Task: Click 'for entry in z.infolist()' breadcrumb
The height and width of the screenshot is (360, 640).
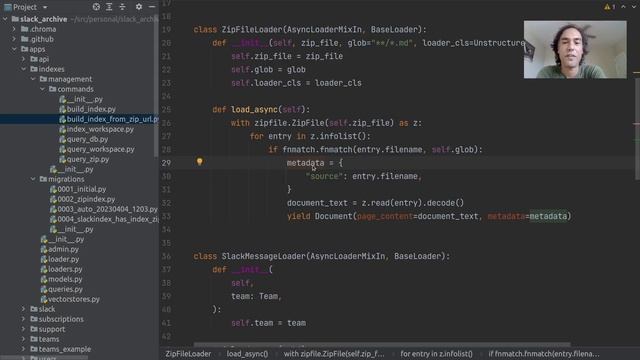Action: click(436, 354)
